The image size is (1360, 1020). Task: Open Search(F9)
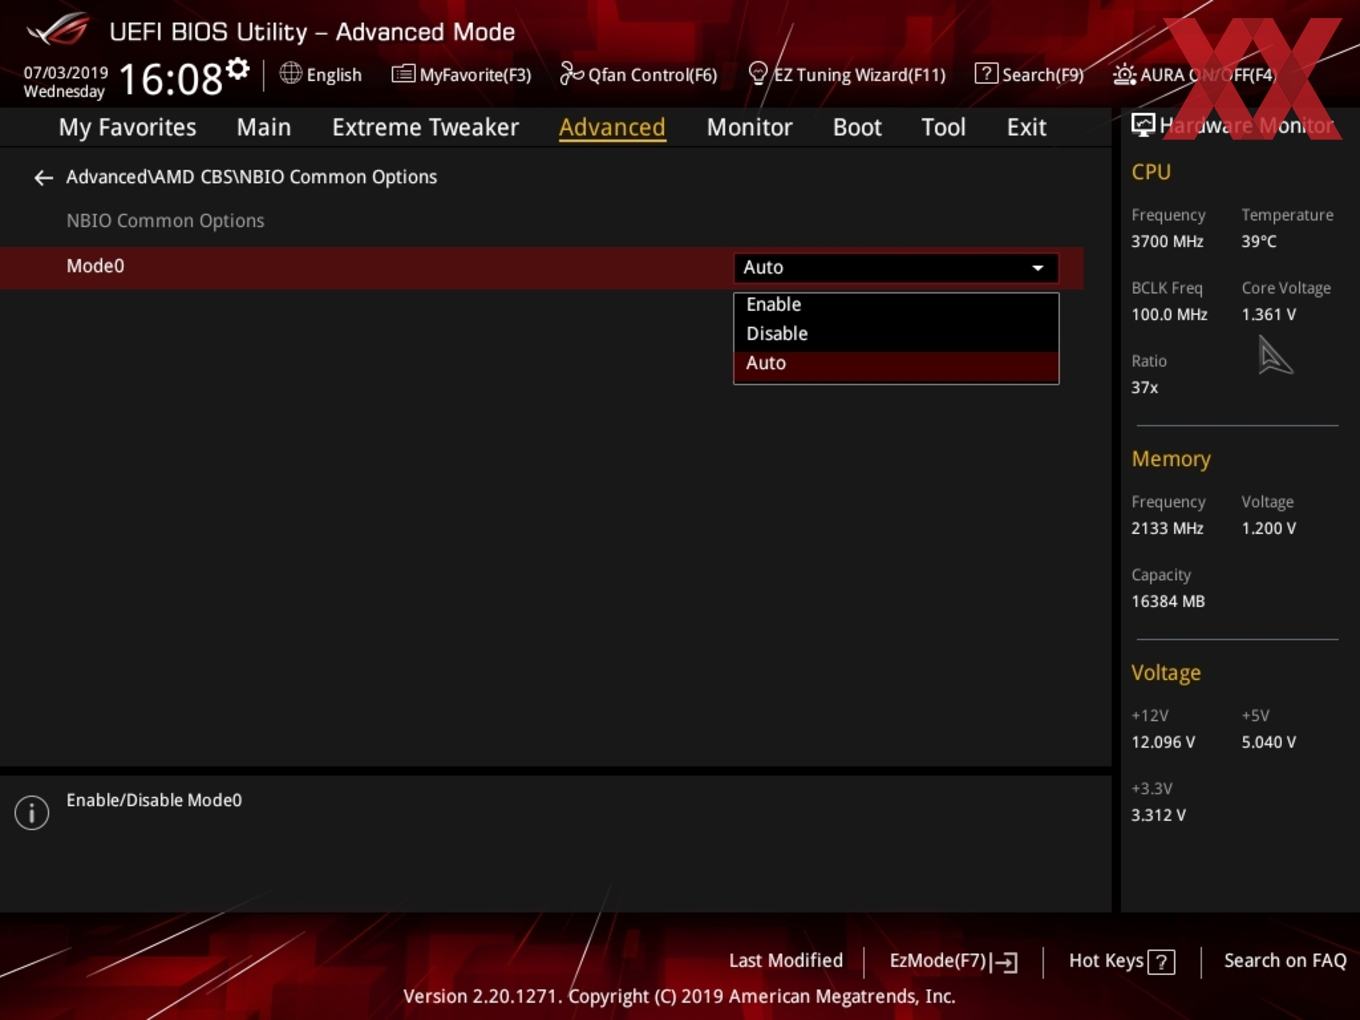click(x=1029, y=74)
